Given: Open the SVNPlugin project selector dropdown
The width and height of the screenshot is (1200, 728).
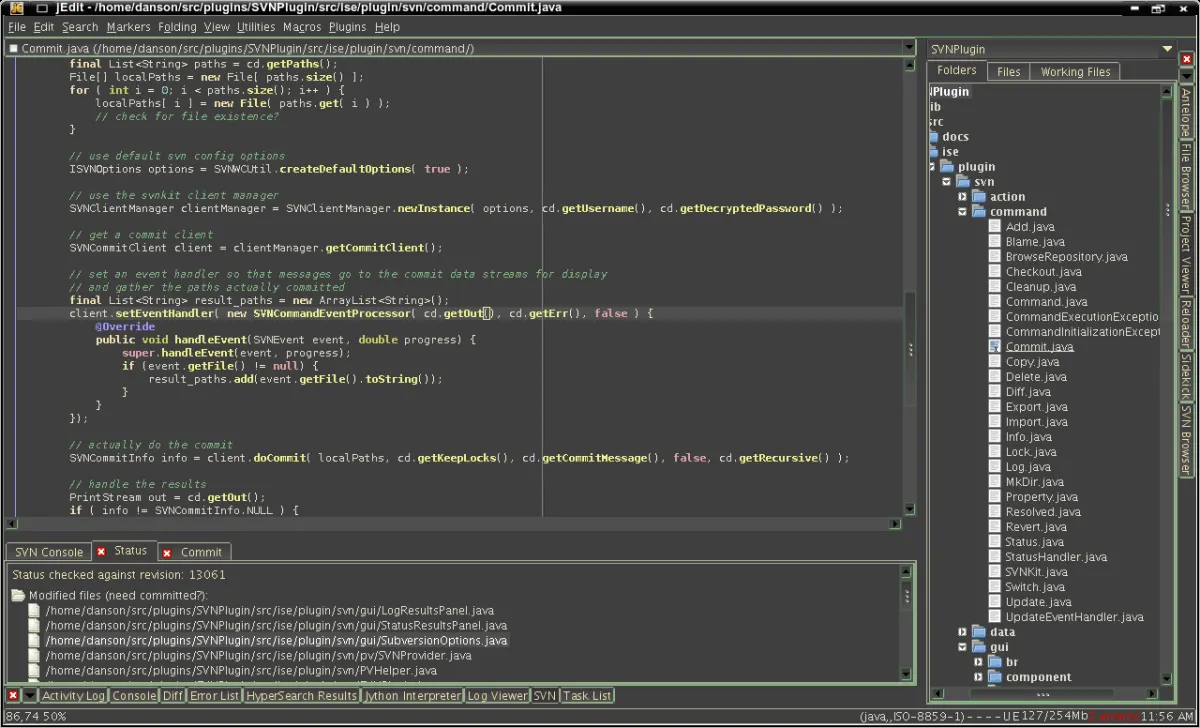Looking at the screenshot, I should (x=1167, y=49).
